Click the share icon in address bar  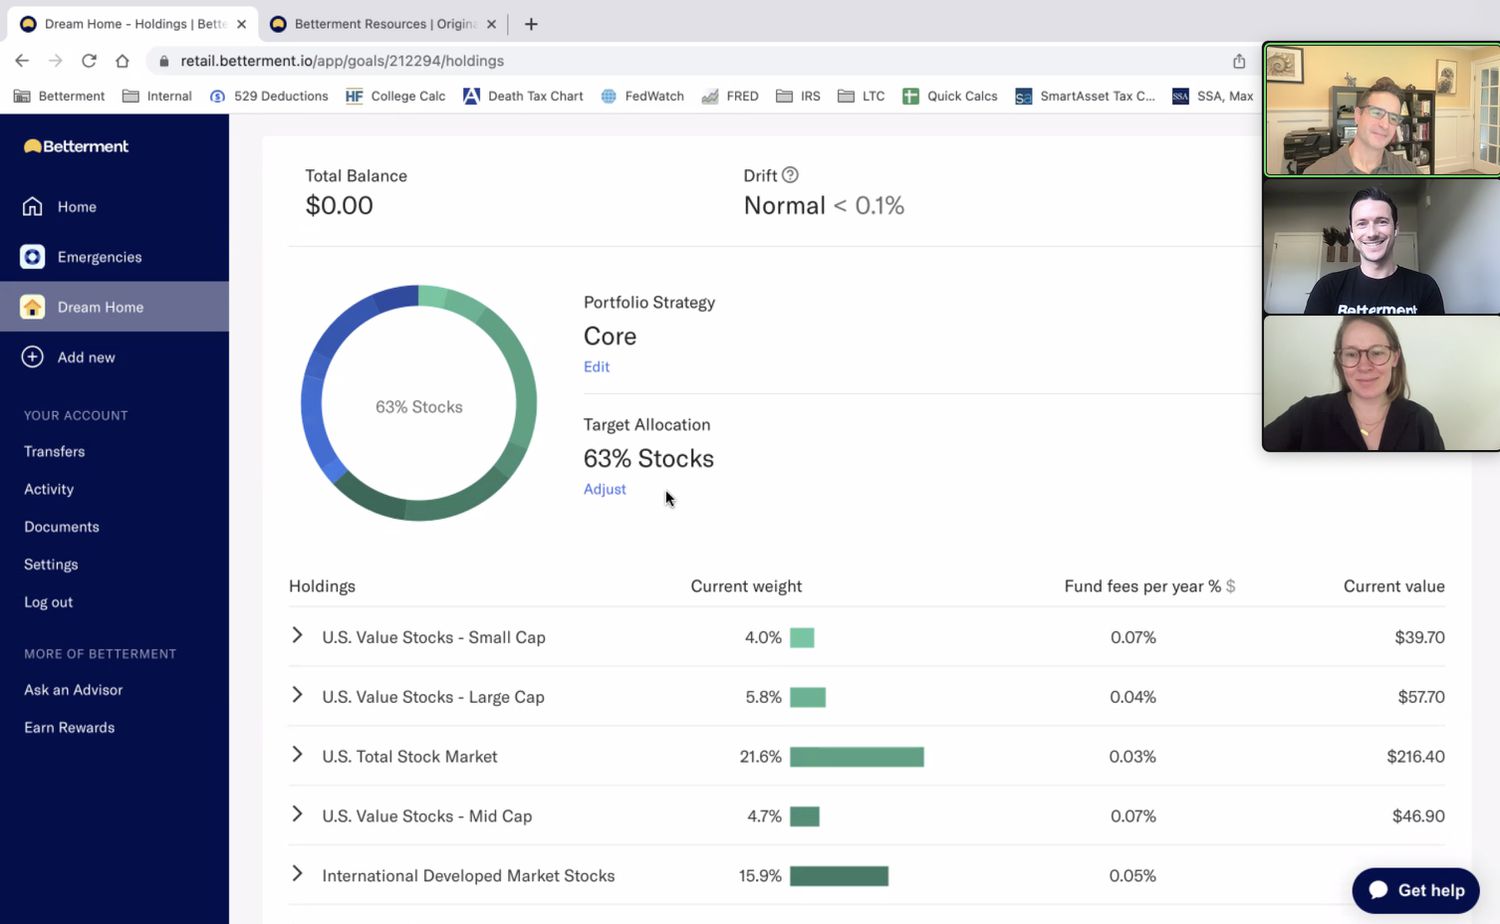[1239, 61]
